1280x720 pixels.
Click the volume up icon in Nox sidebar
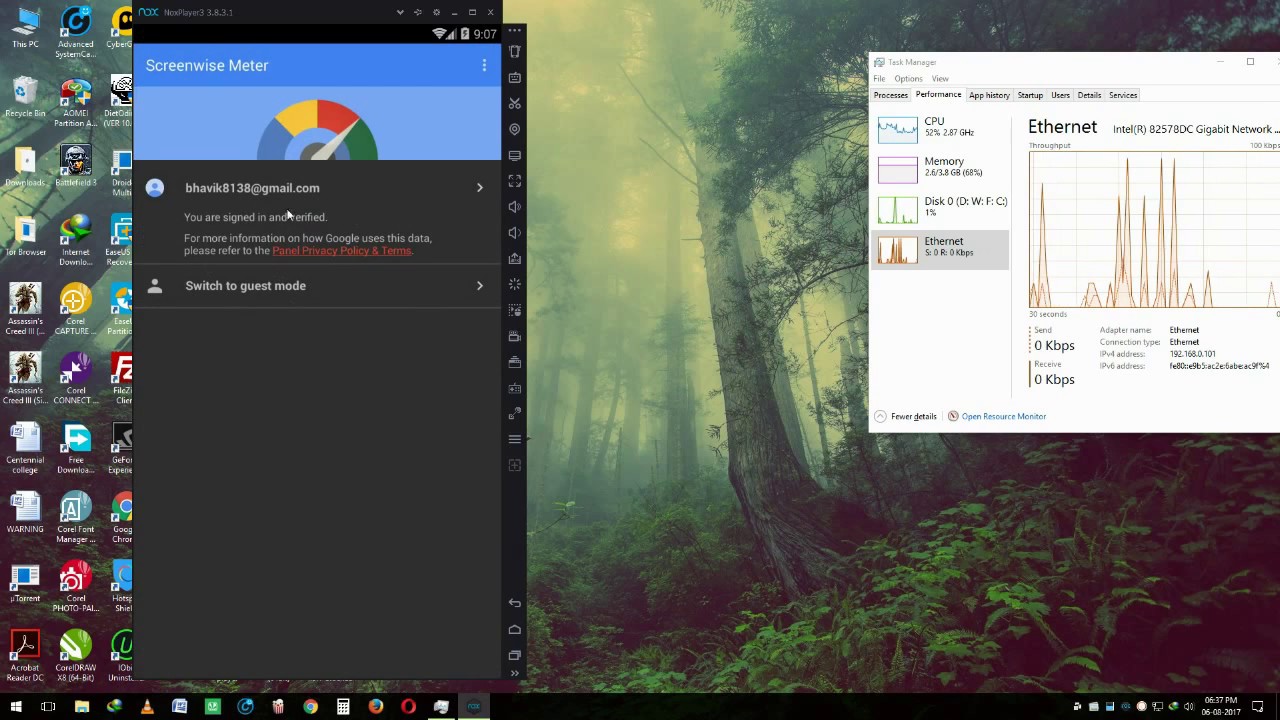[515, 207]
